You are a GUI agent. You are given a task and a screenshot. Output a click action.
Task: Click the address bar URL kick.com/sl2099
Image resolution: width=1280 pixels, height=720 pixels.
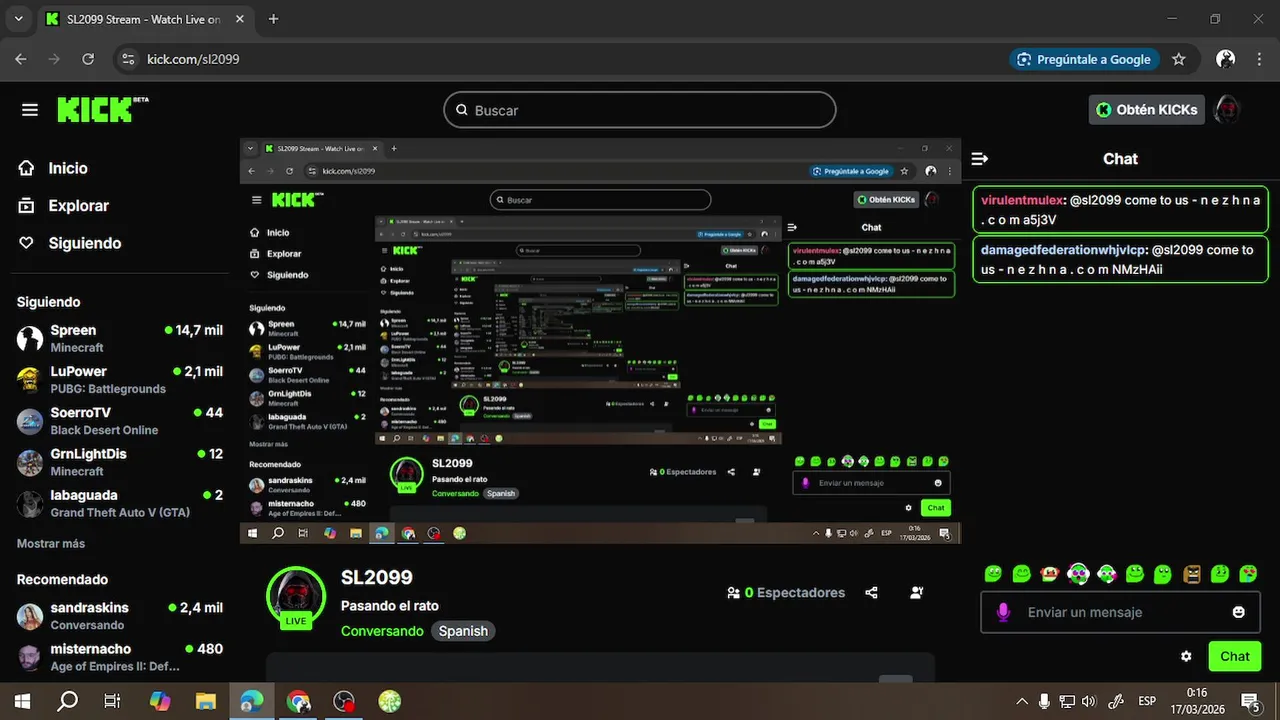(x=193, y=59)
